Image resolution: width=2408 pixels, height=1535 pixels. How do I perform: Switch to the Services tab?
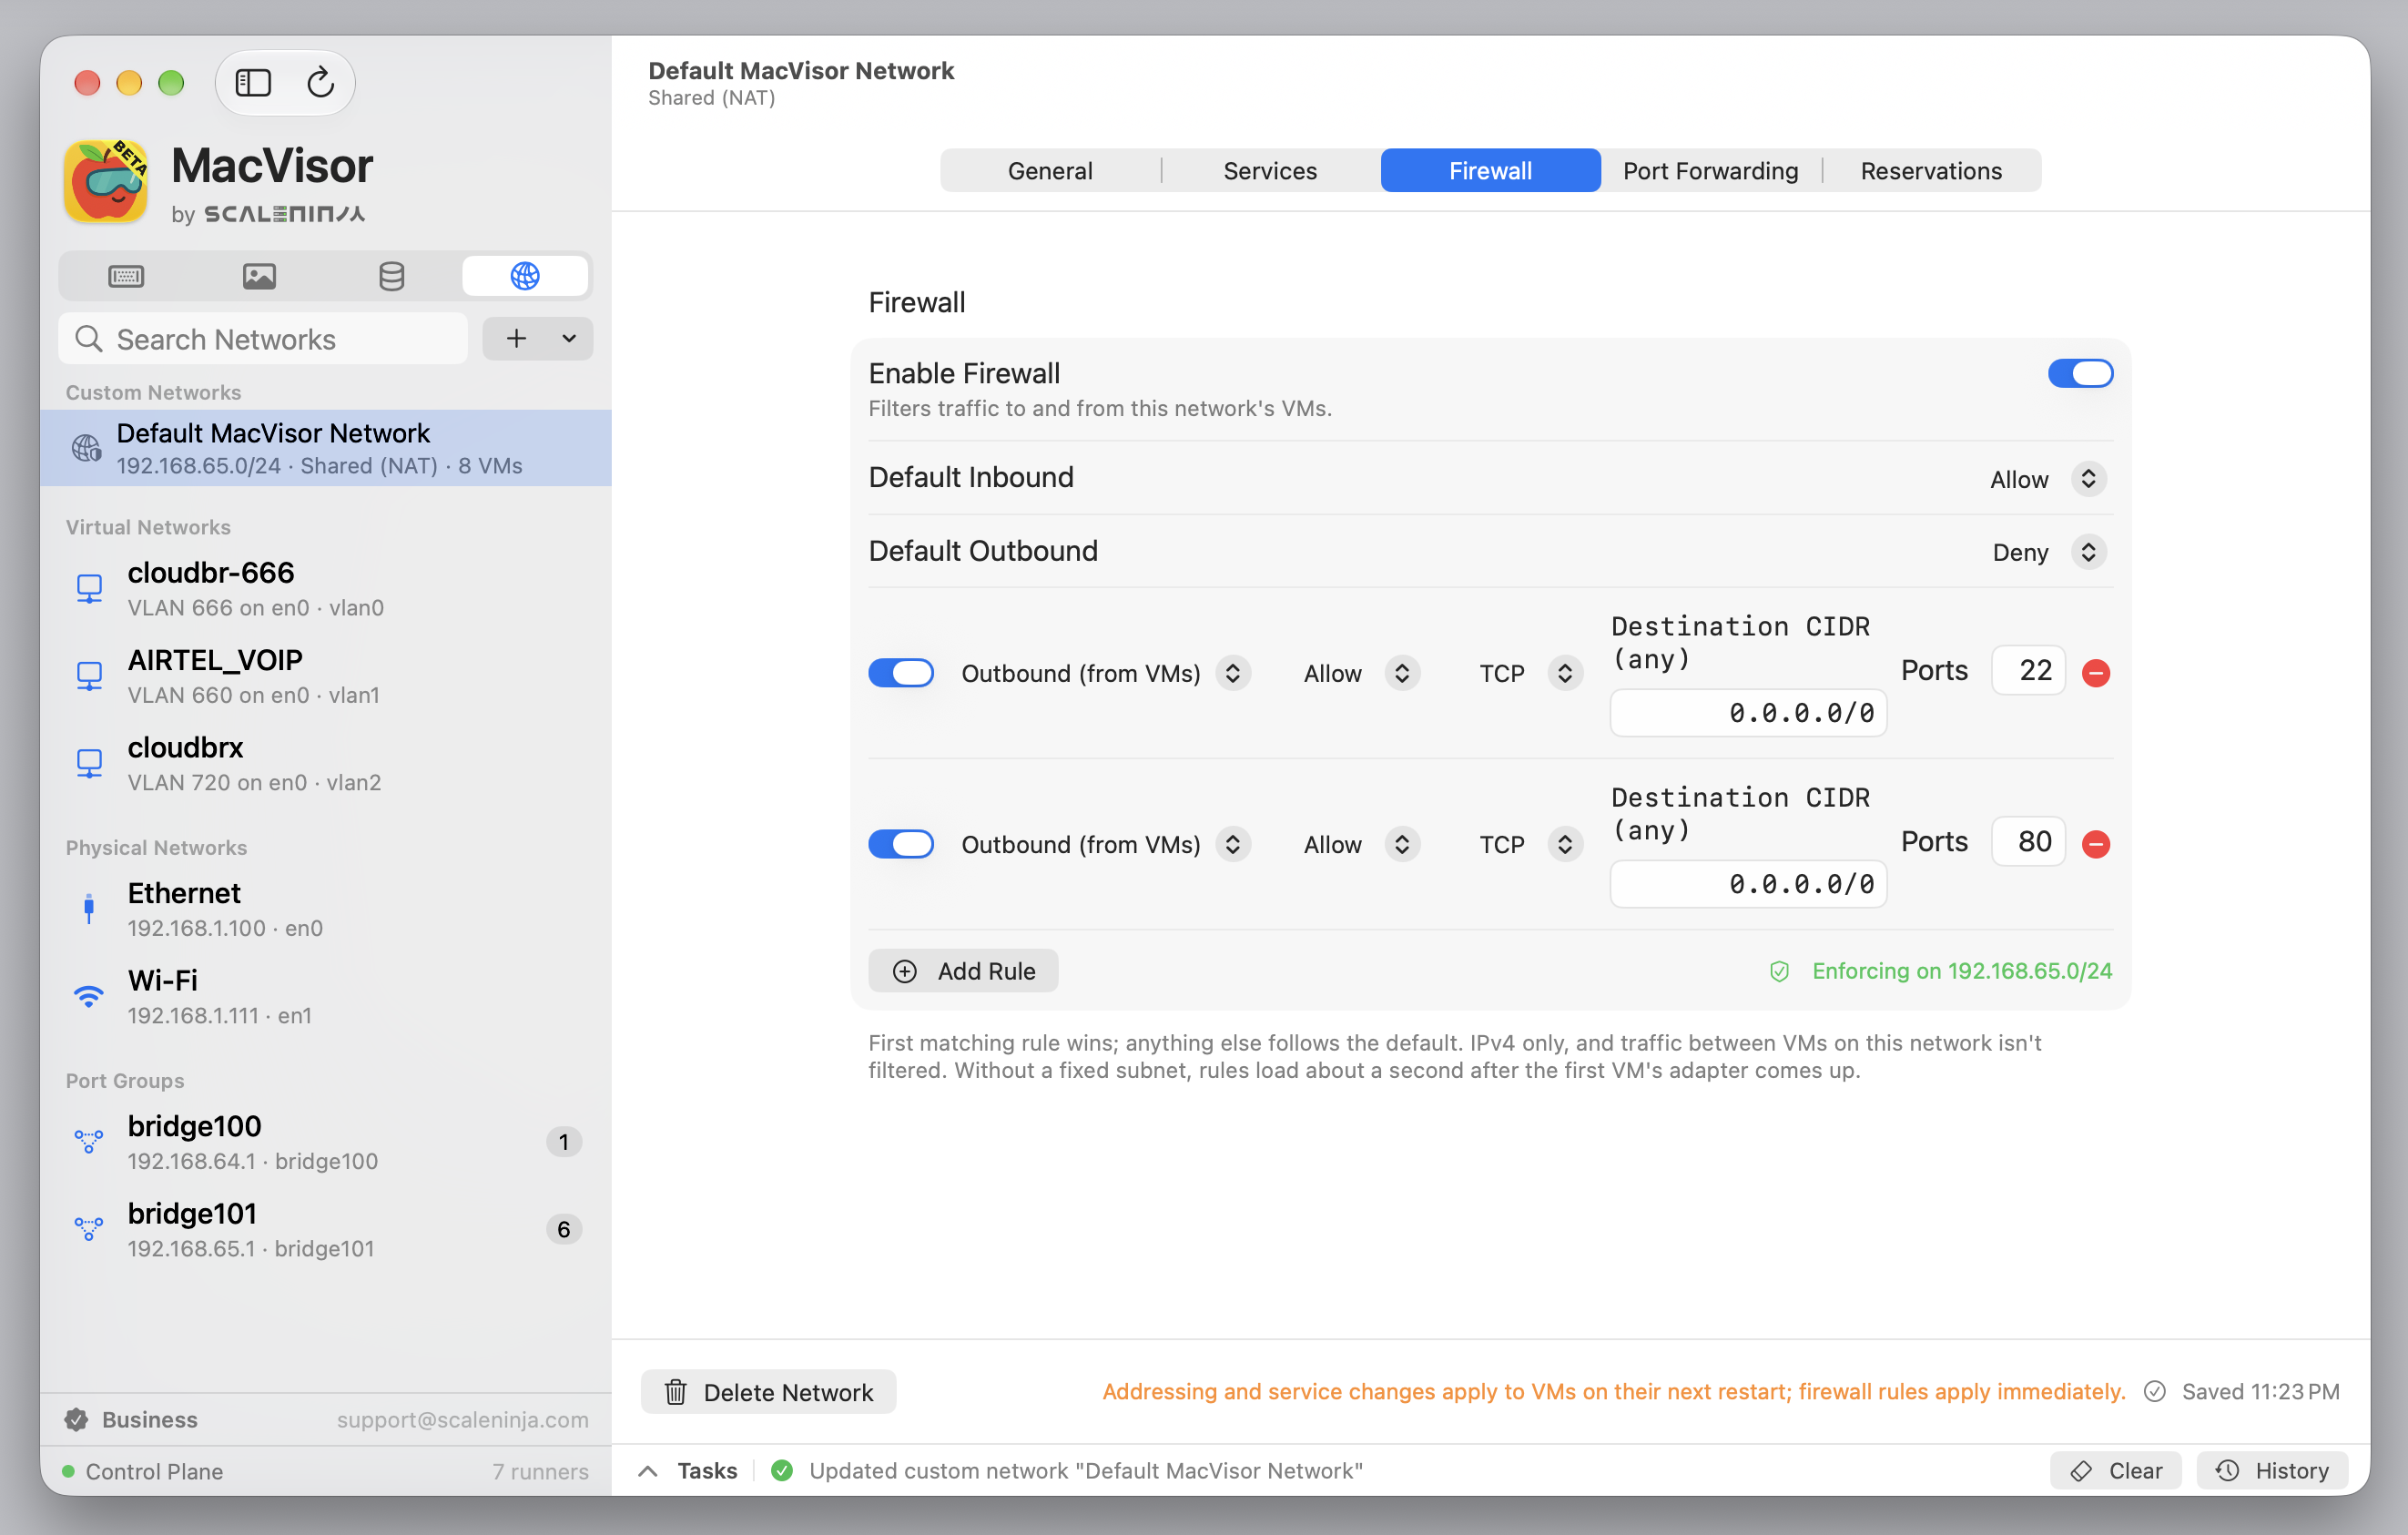point(1270,171)
